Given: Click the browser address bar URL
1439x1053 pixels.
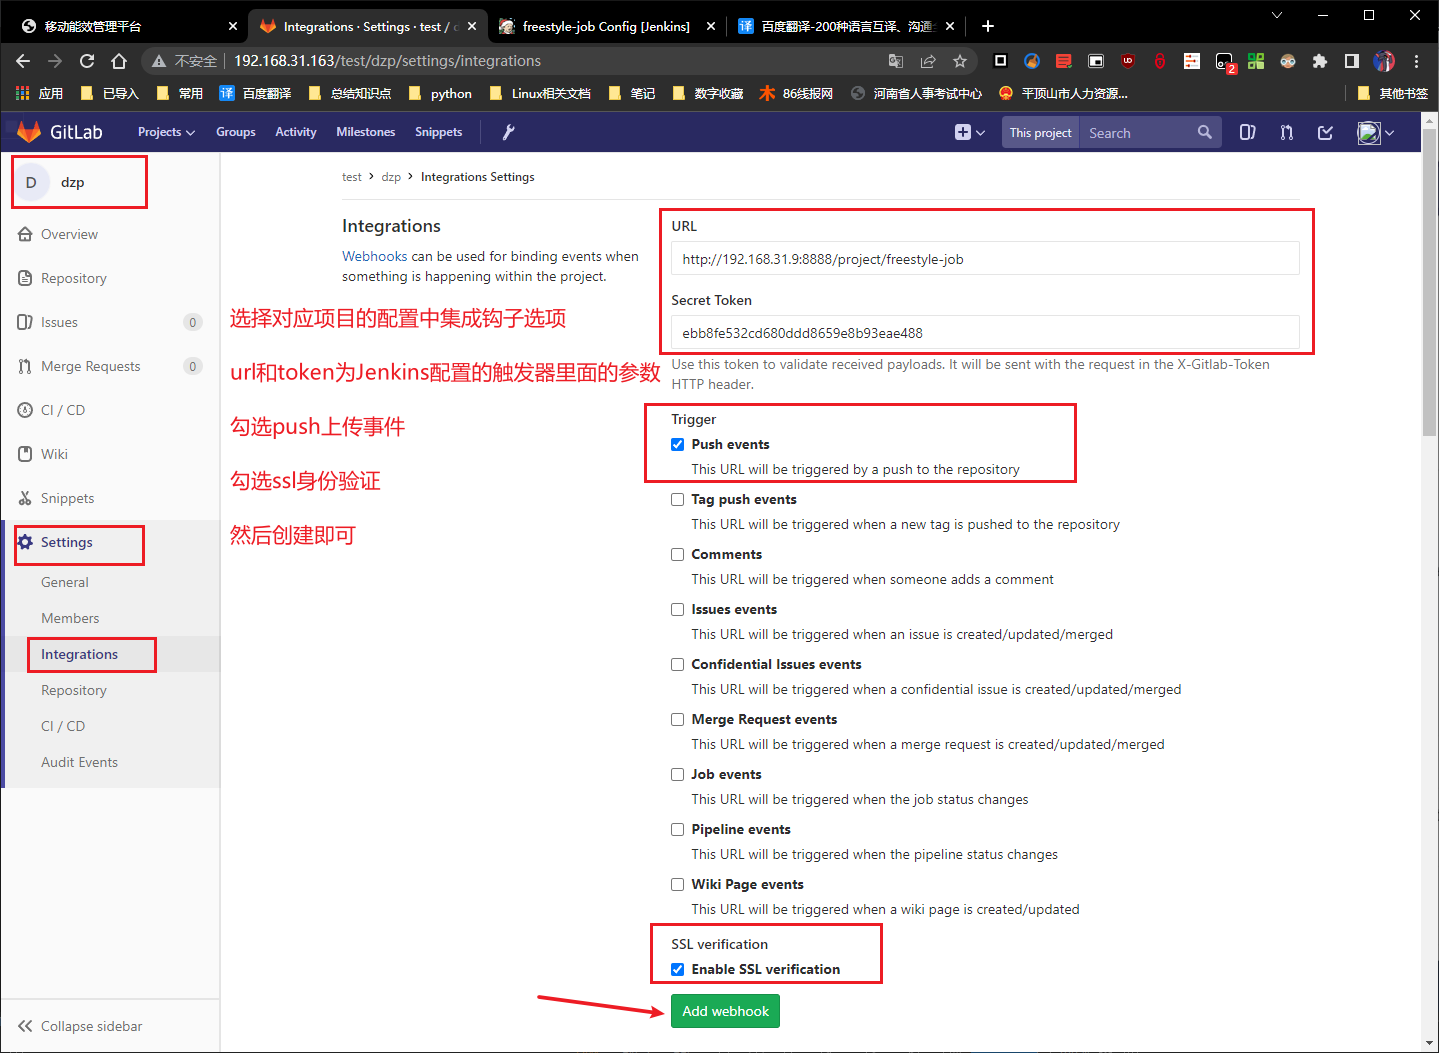Looking at the screenshot, I should (x=388, y=61).
